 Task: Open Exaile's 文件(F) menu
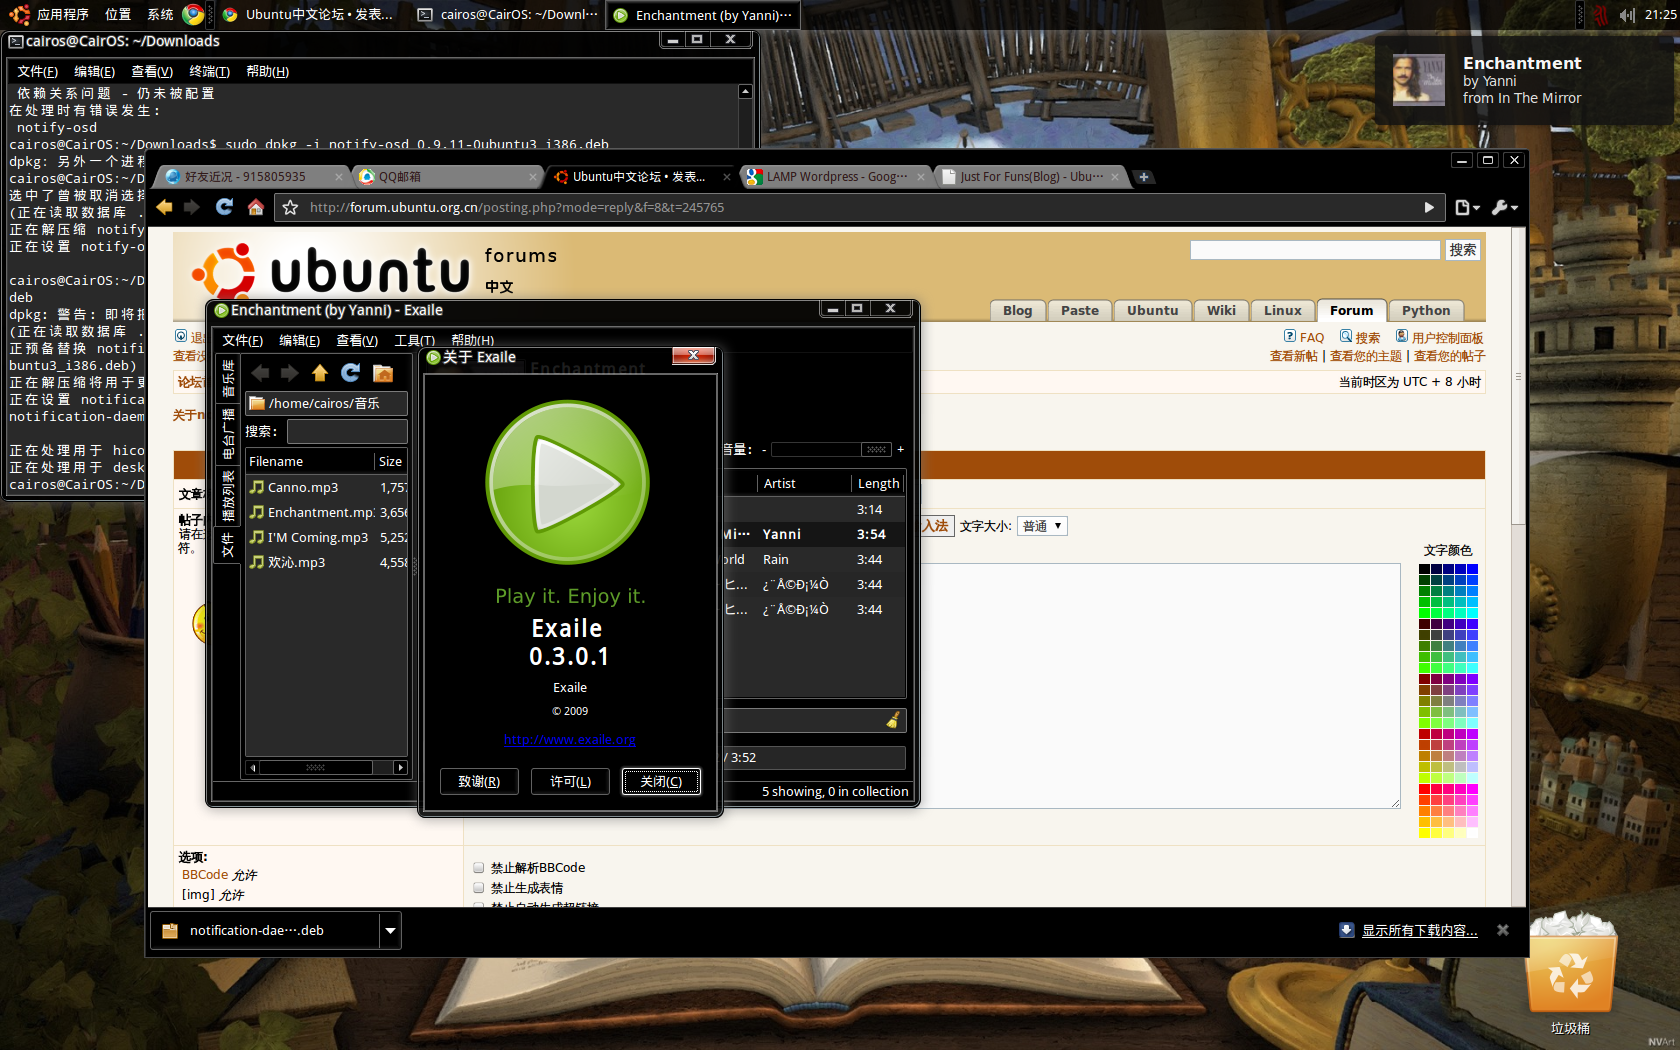click(242, 340)
